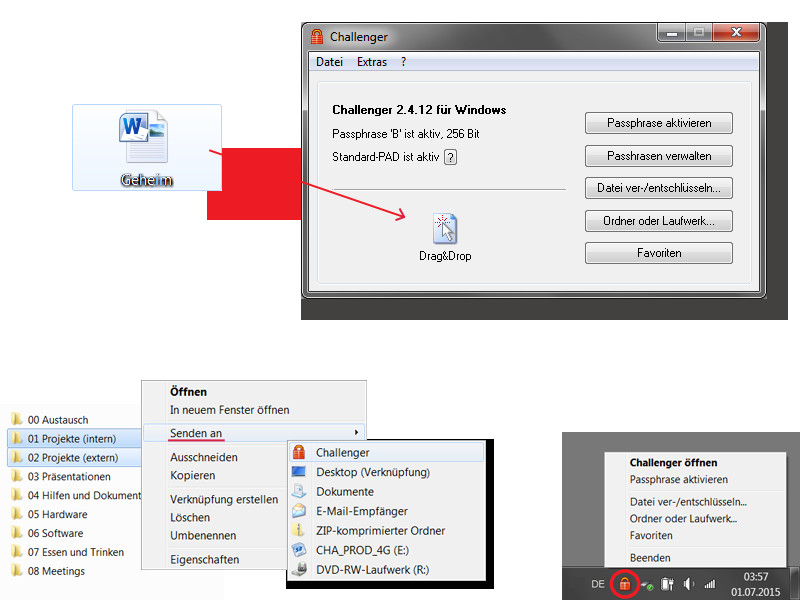
Task: Expand the Senden an submenu arrow
Action: (x=356, y=433)
